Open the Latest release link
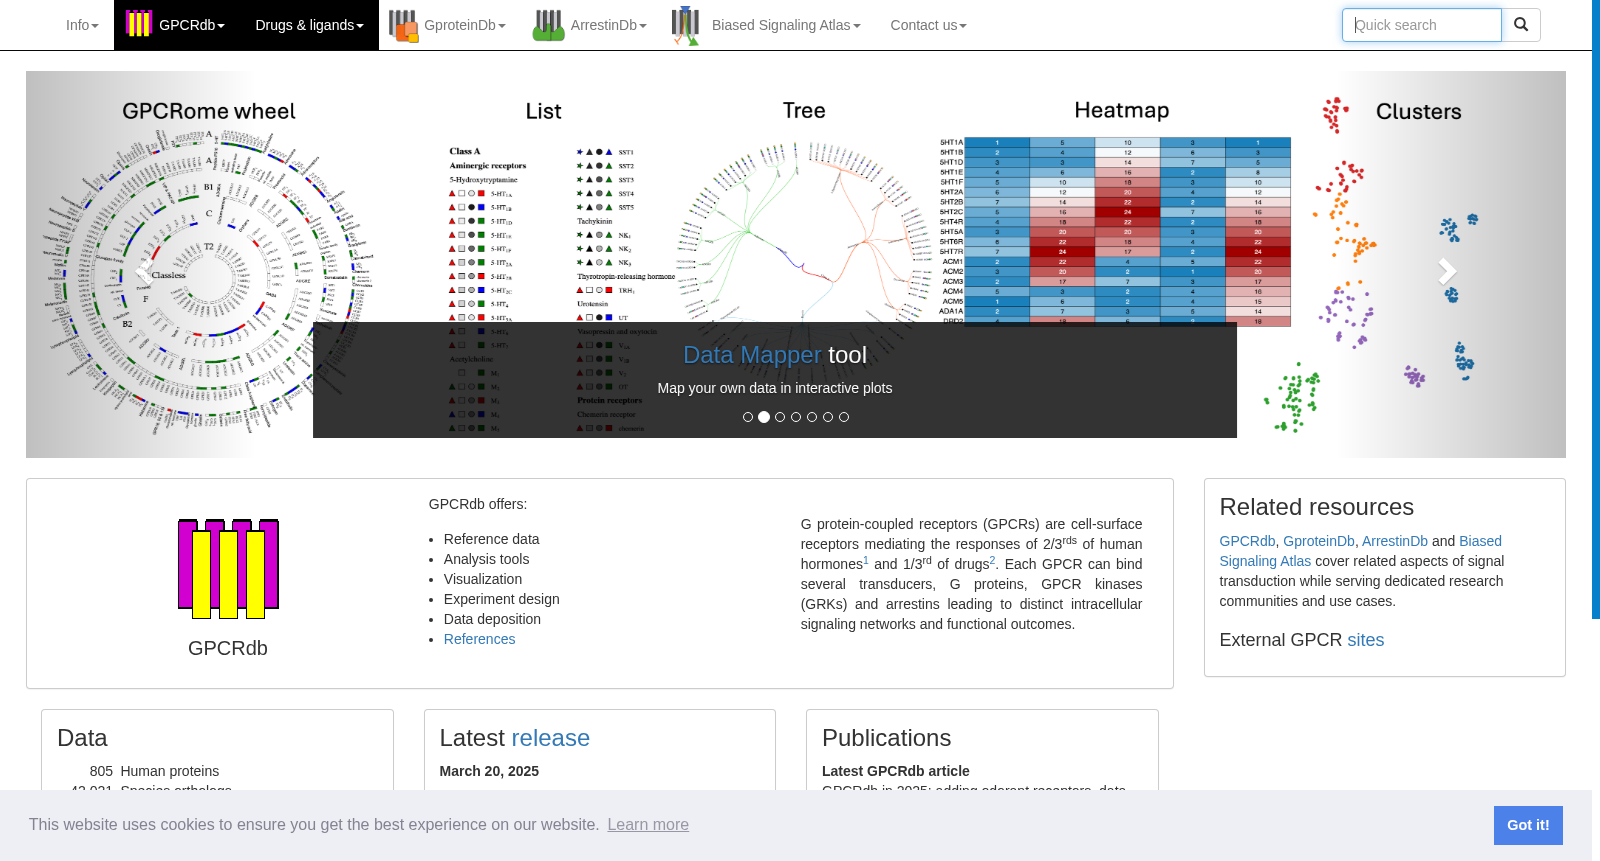 click(x=550, y=738)
